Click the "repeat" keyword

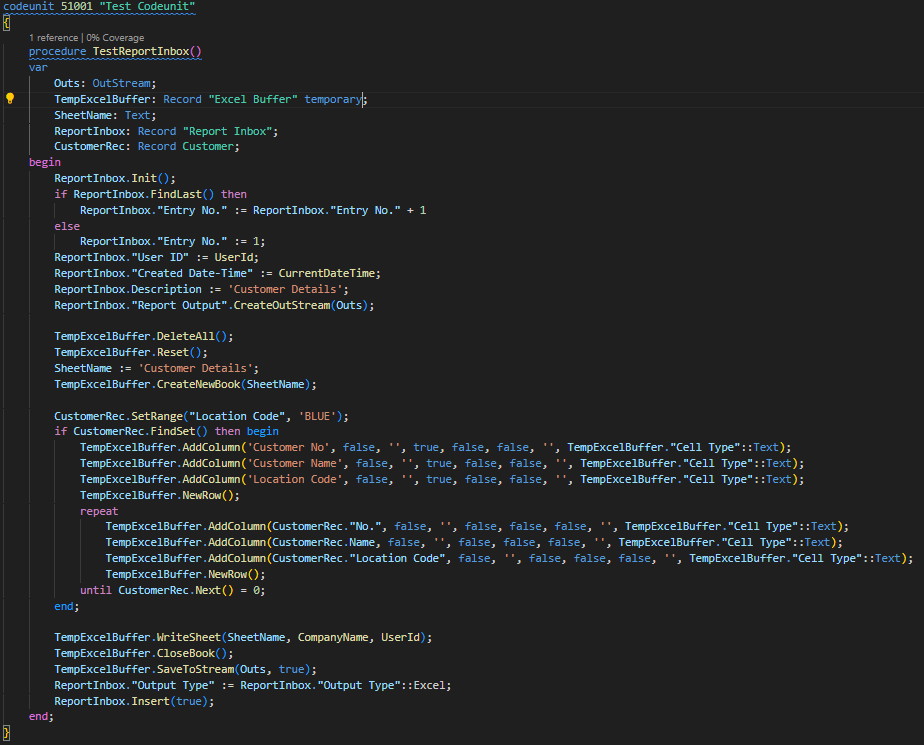click(99, 511)
